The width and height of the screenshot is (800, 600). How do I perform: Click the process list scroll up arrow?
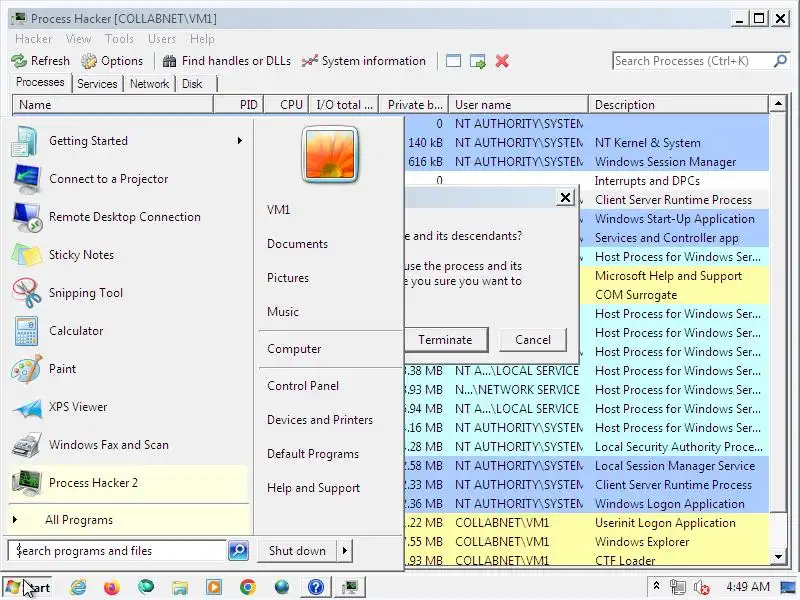coord(778,103)
